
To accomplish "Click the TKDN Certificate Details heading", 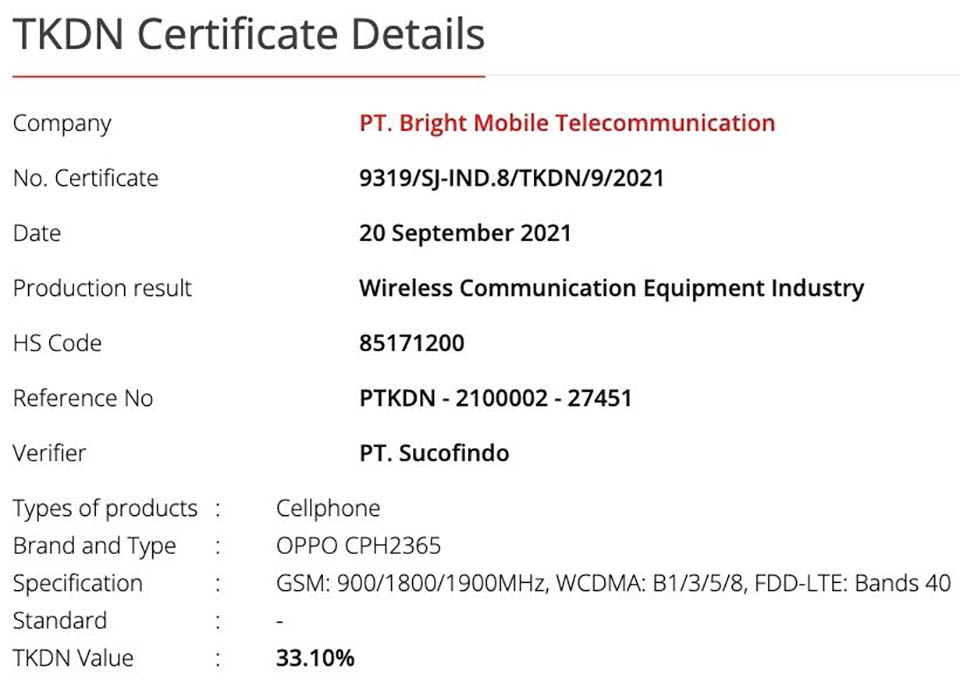I will pos(249,34).
